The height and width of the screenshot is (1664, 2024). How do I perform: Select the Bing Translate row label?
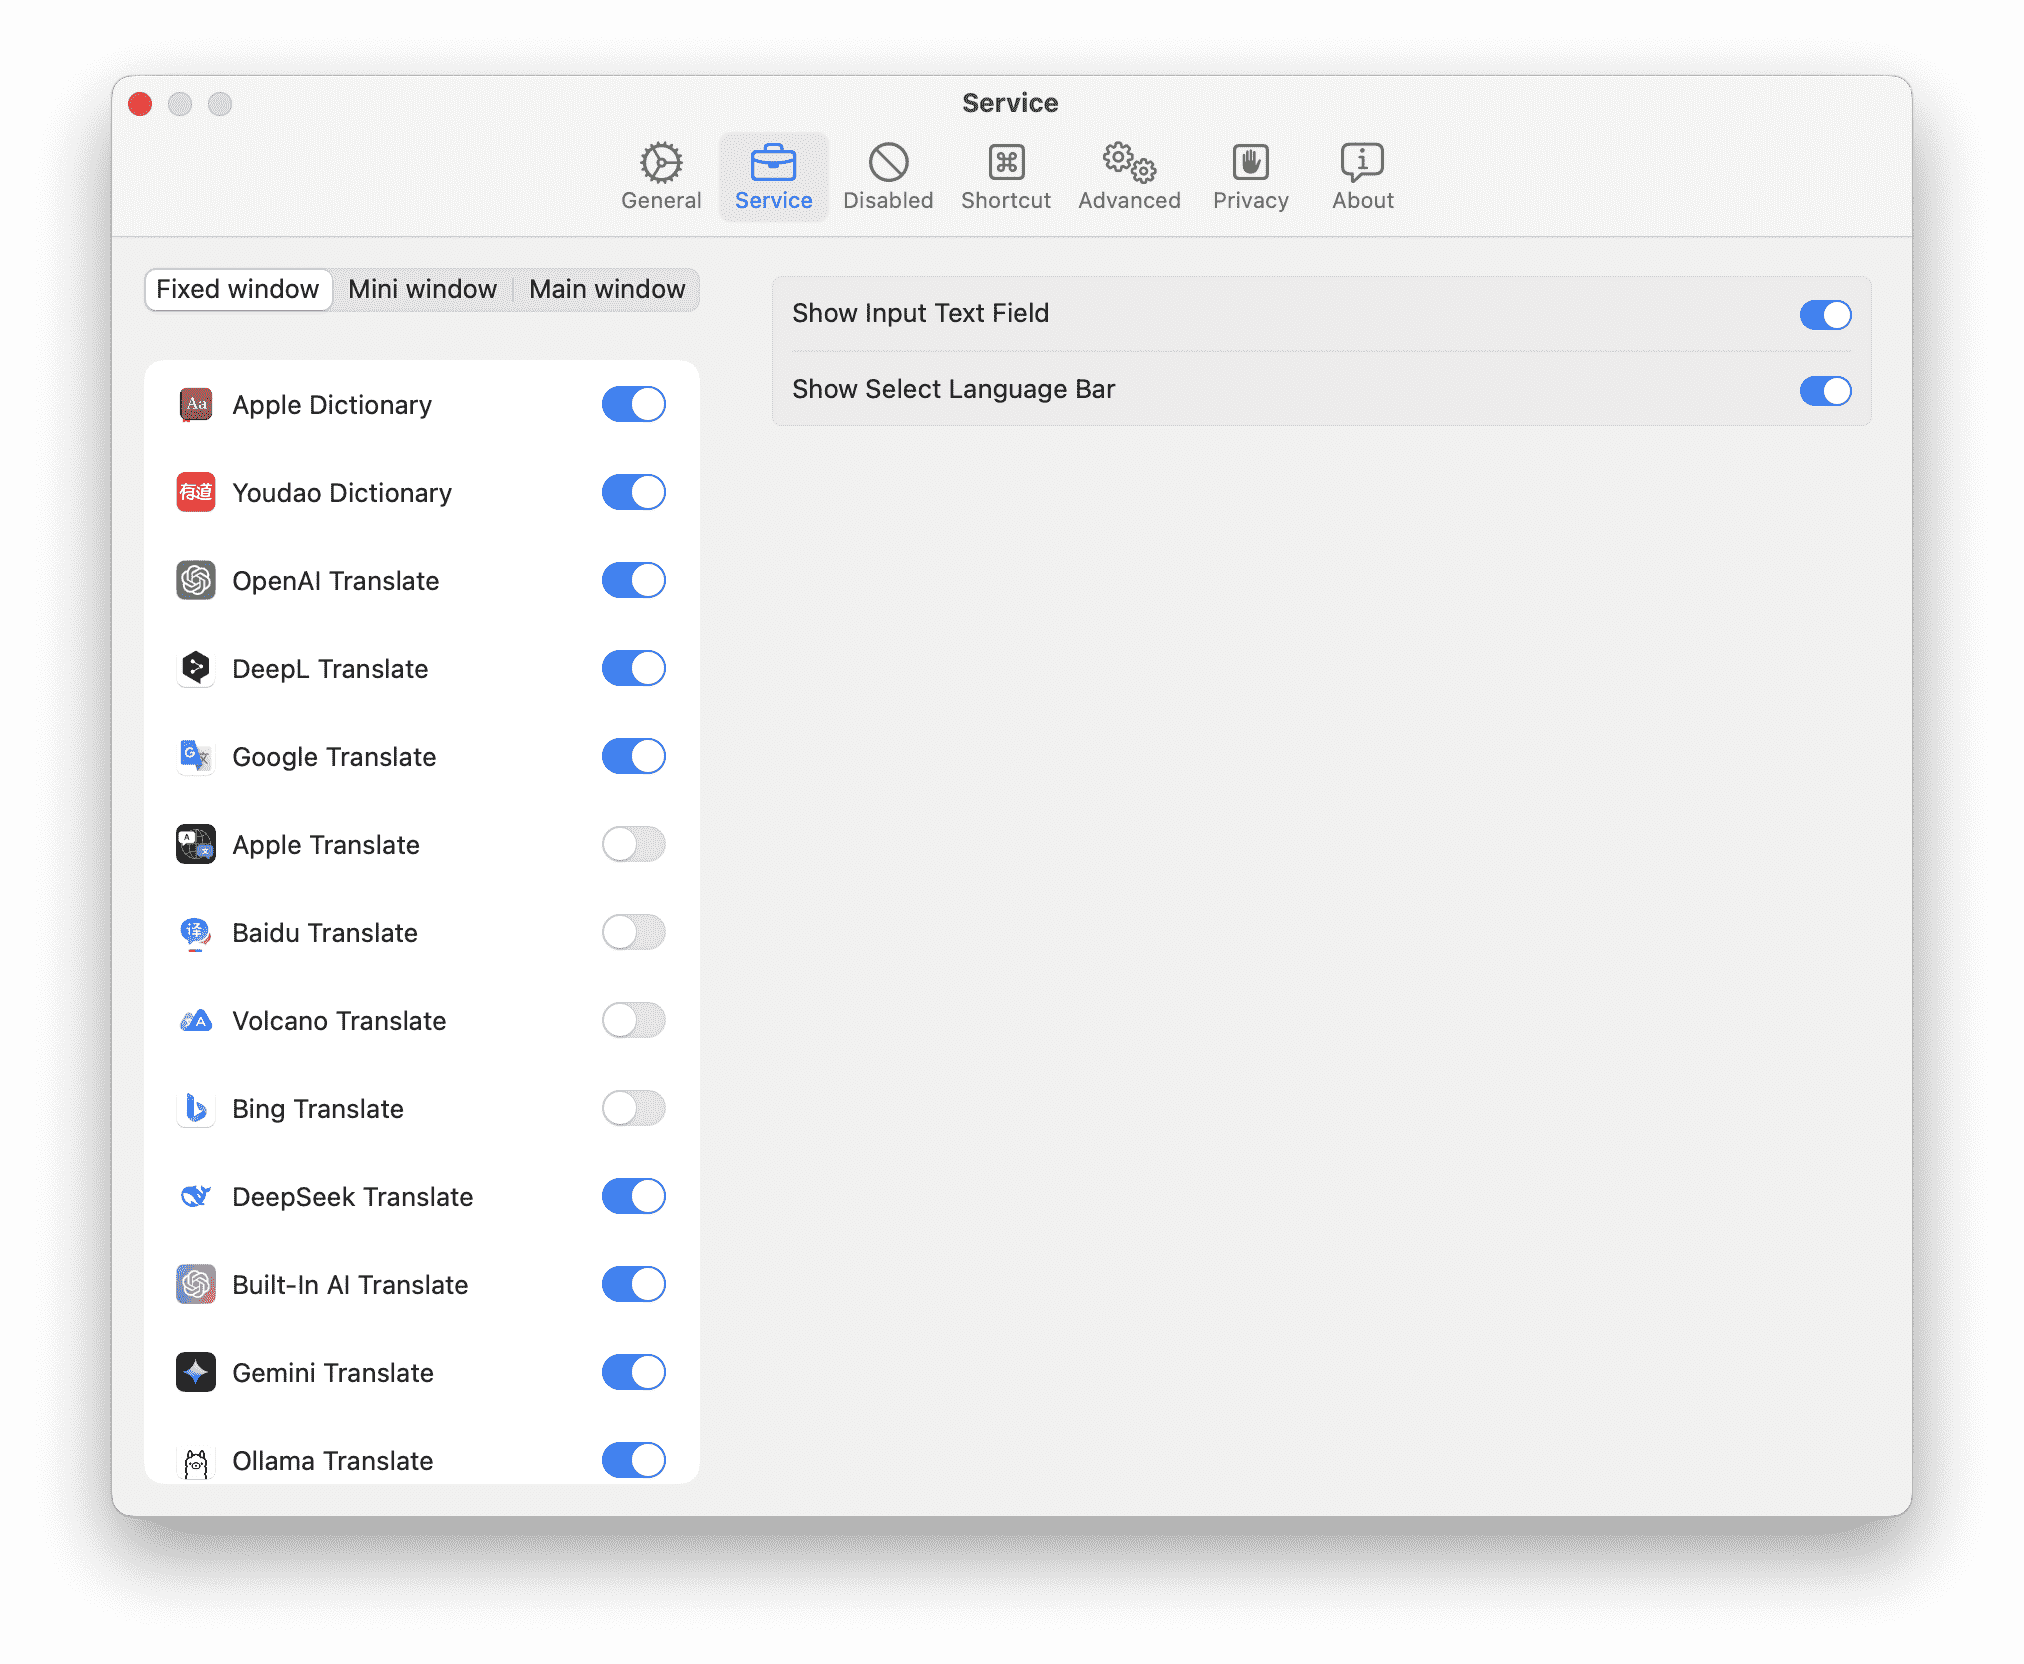pos(318,1108)
